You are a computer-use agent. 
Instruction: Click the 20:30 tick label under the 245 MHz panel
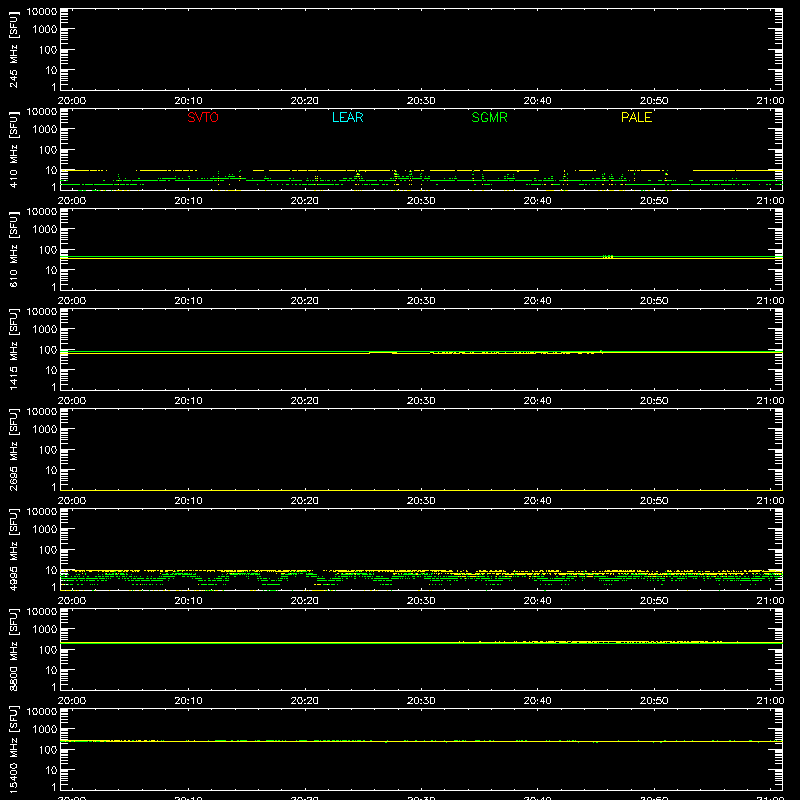point(421,101)
